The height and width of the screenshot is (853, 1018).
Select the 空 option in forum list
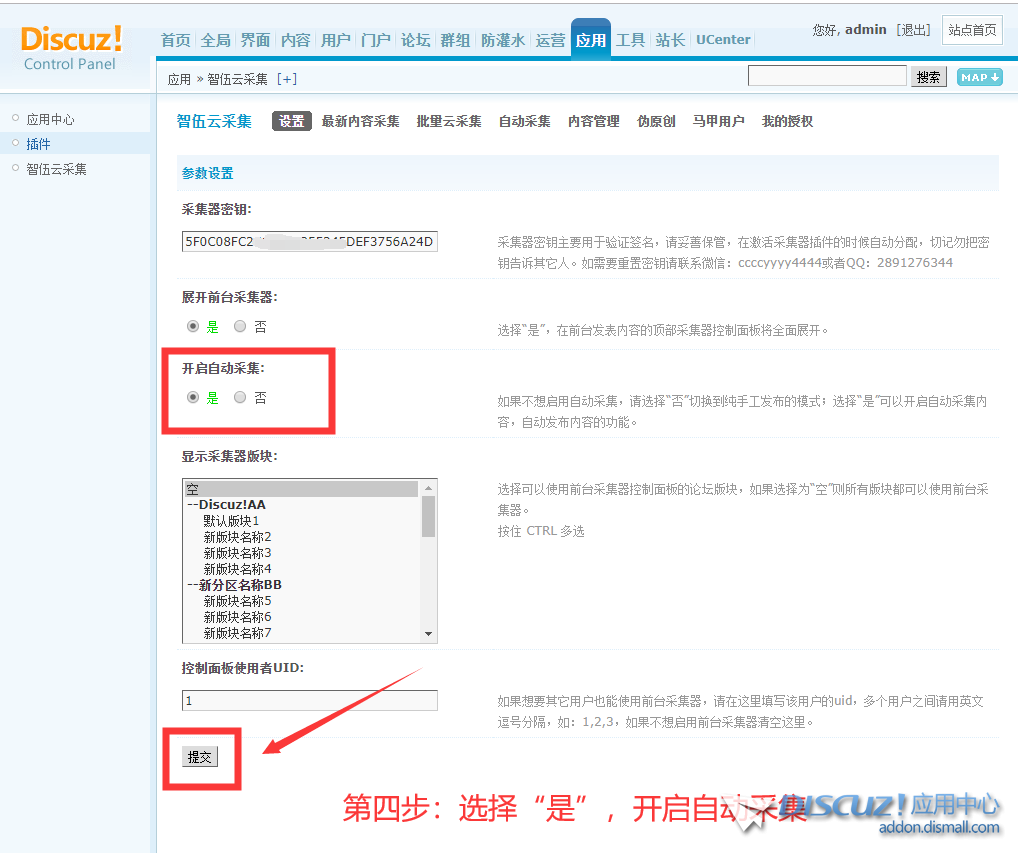tap(302, 489)
